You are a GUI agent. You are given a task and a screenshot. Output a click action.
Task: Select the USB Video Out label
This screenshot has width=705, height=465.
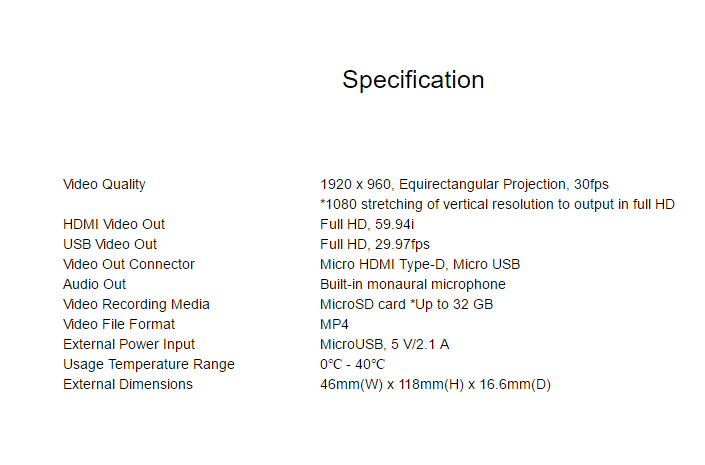(110, 244)
